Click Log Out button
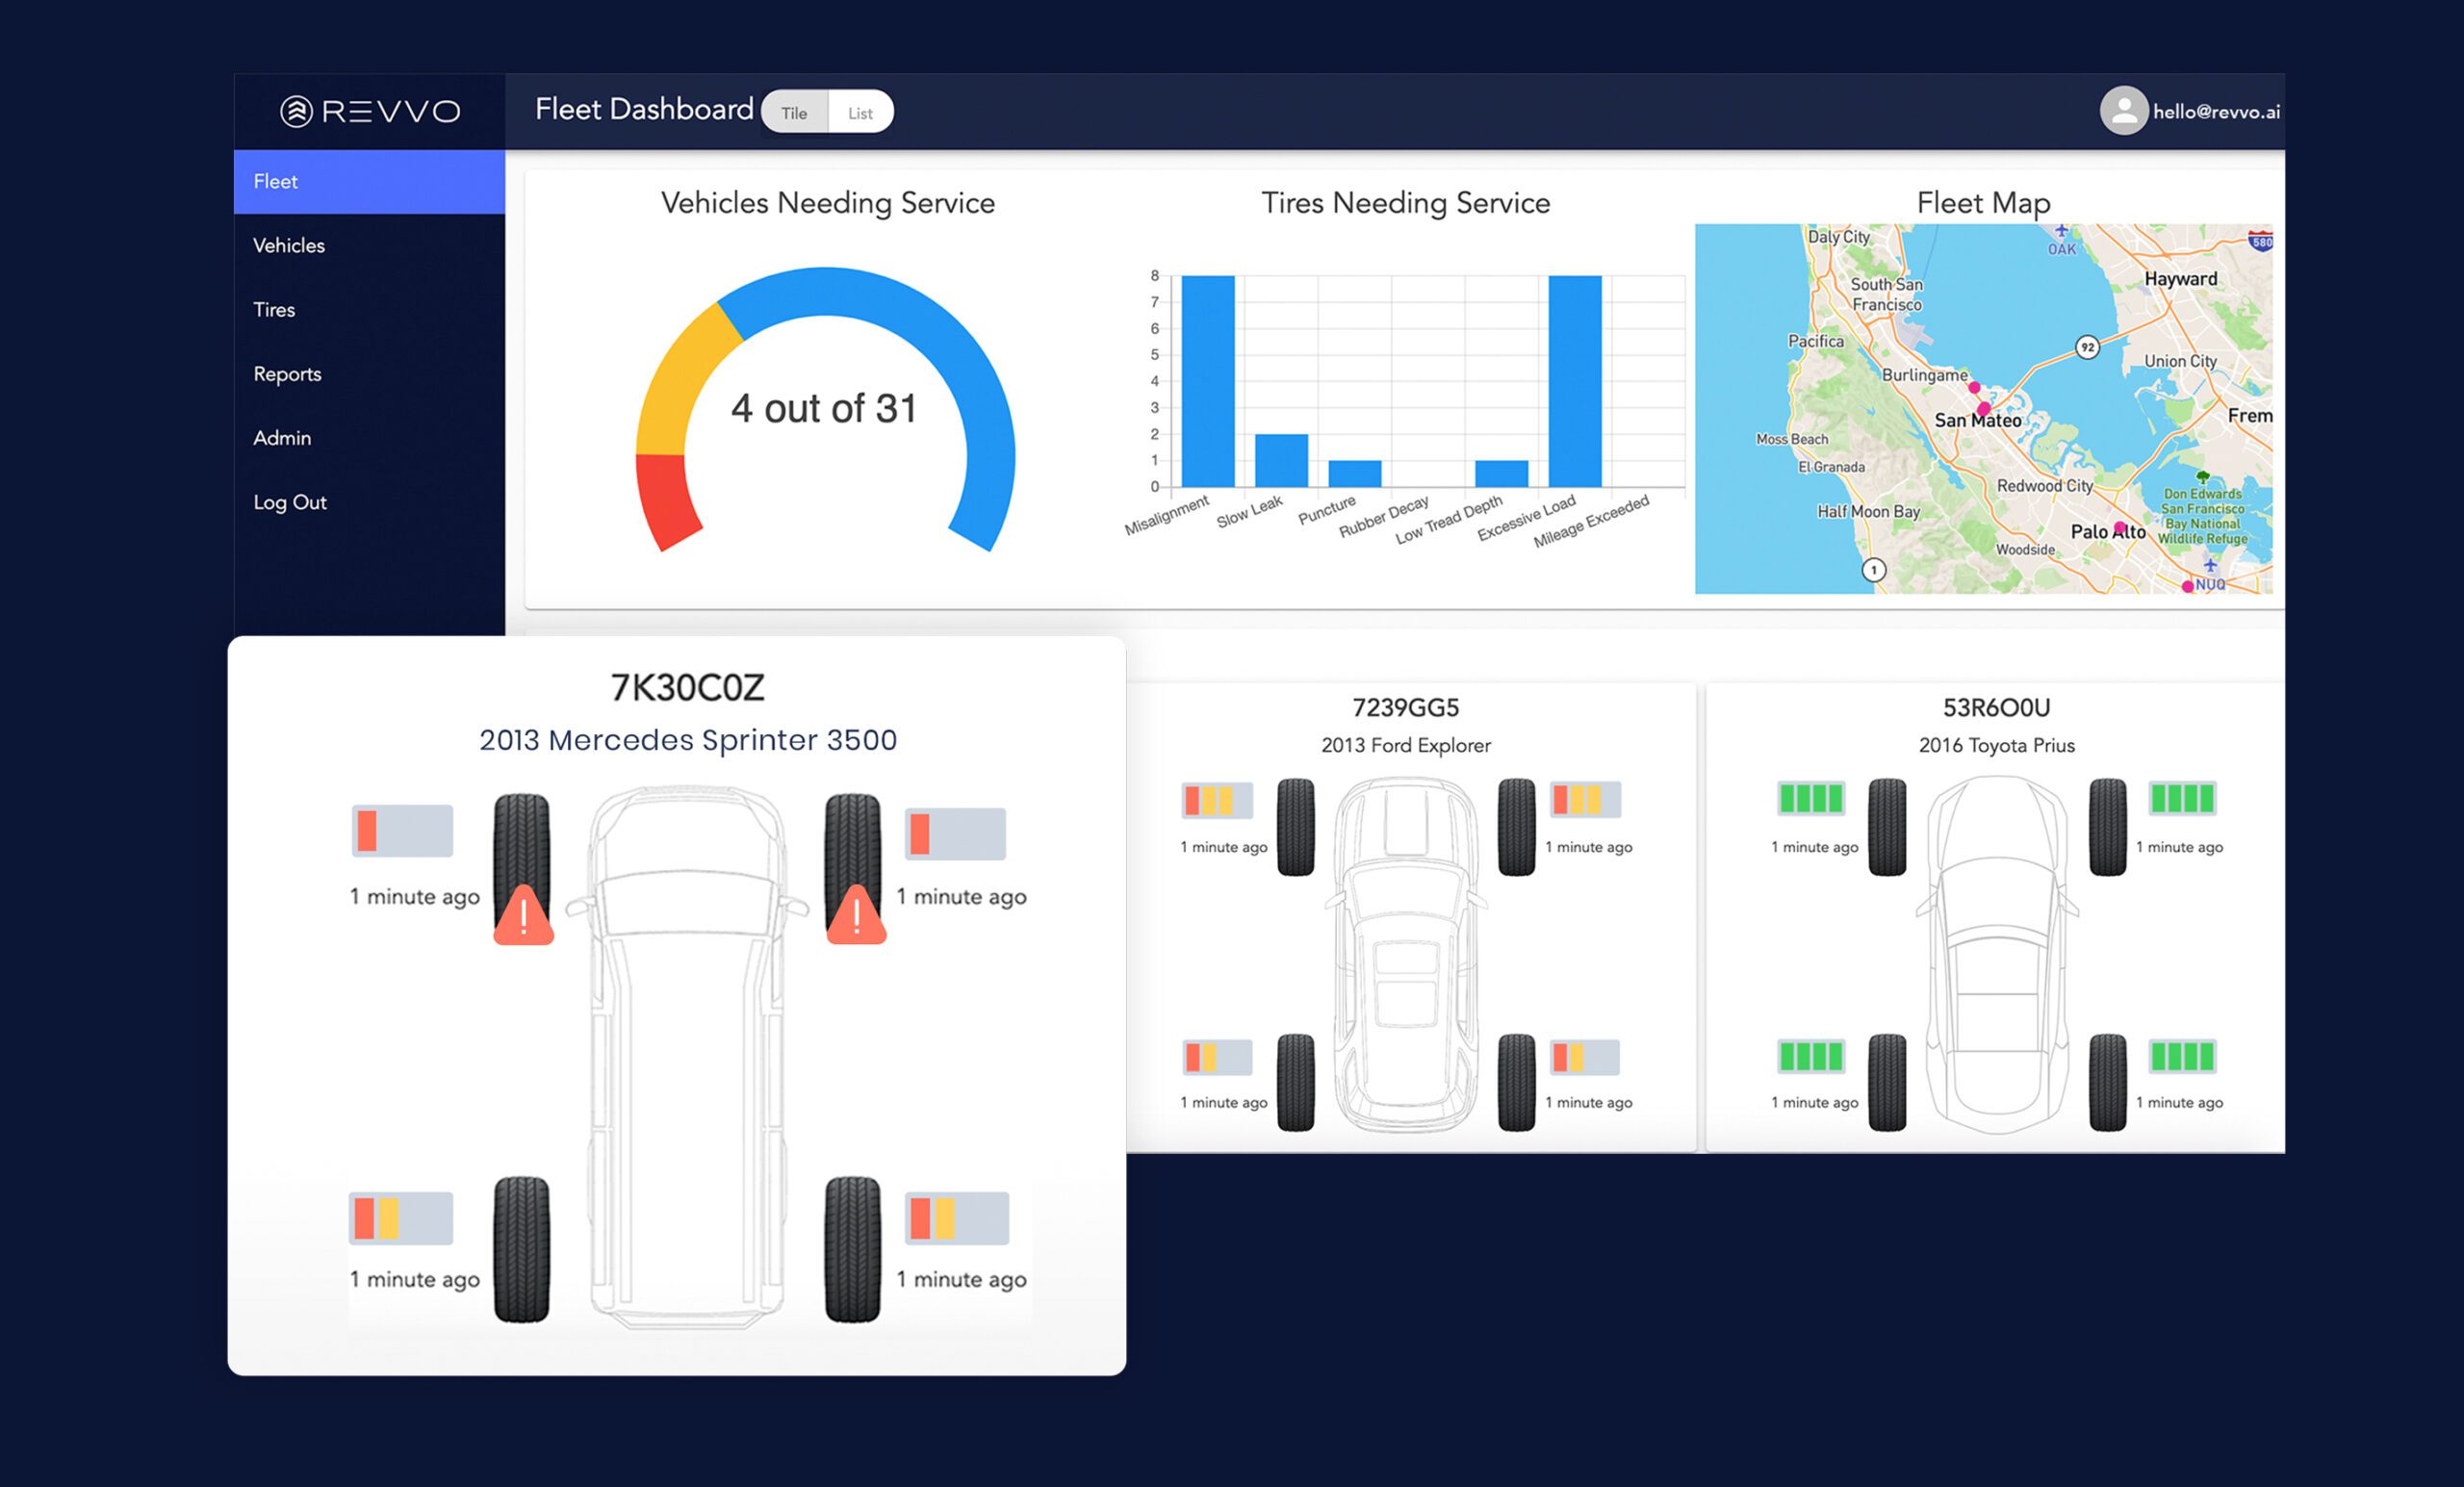2464x1487 pixels. [x=289, y=501]
